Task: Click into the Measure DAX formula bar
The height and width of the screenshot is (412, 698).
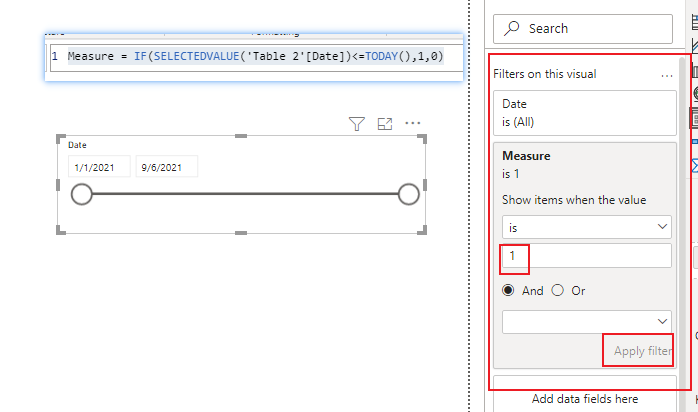Action: click(256, 57)
